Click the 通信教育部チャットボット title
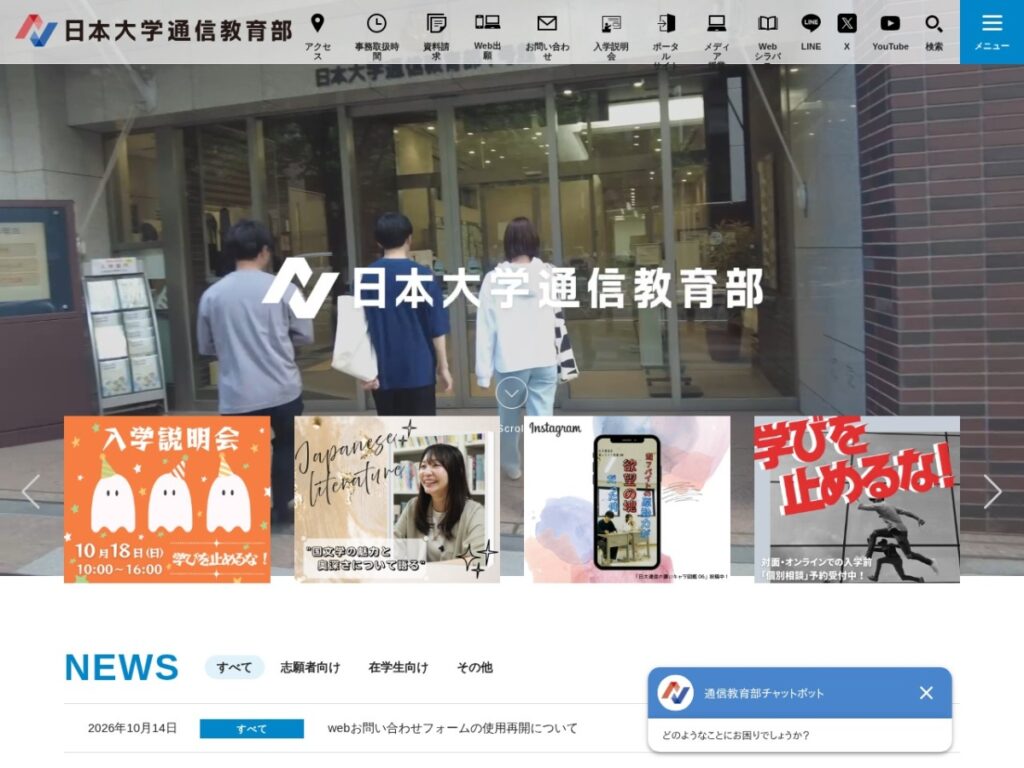Viewport: 1024px width, 768px height. [763, 694]
